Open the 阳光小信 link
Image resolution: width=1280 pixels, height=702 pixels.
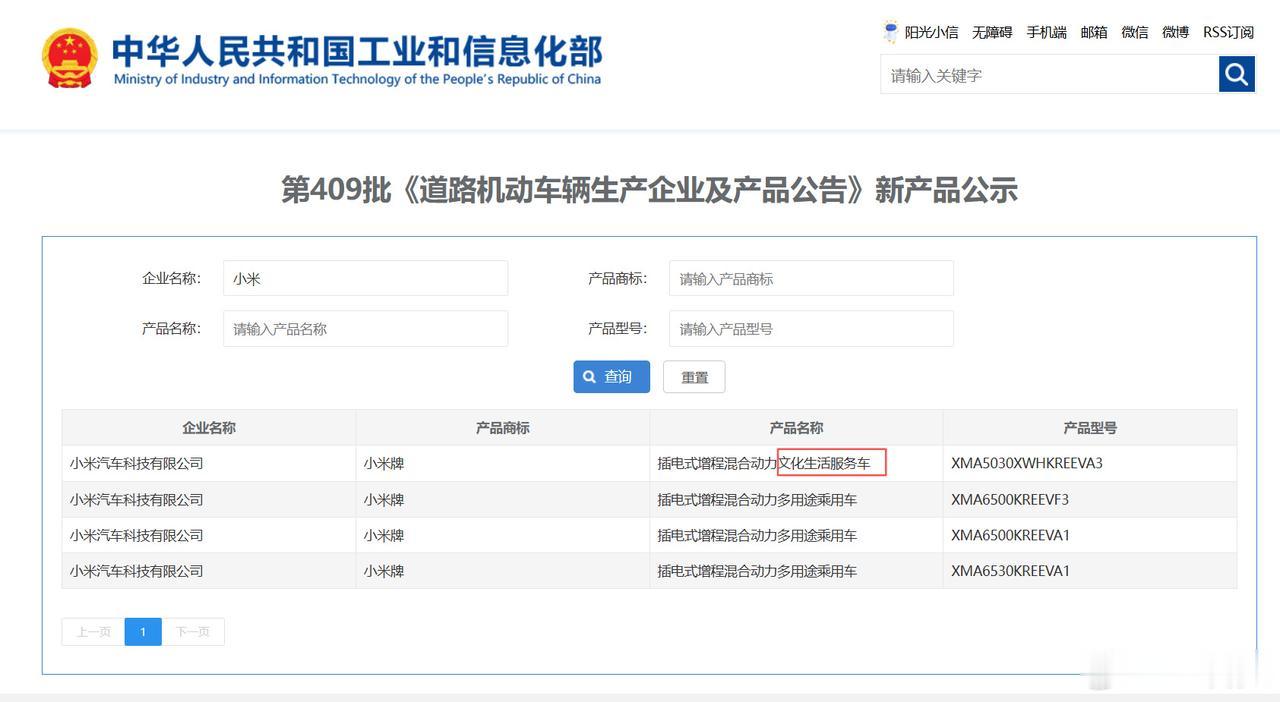[x=931, y=32]
